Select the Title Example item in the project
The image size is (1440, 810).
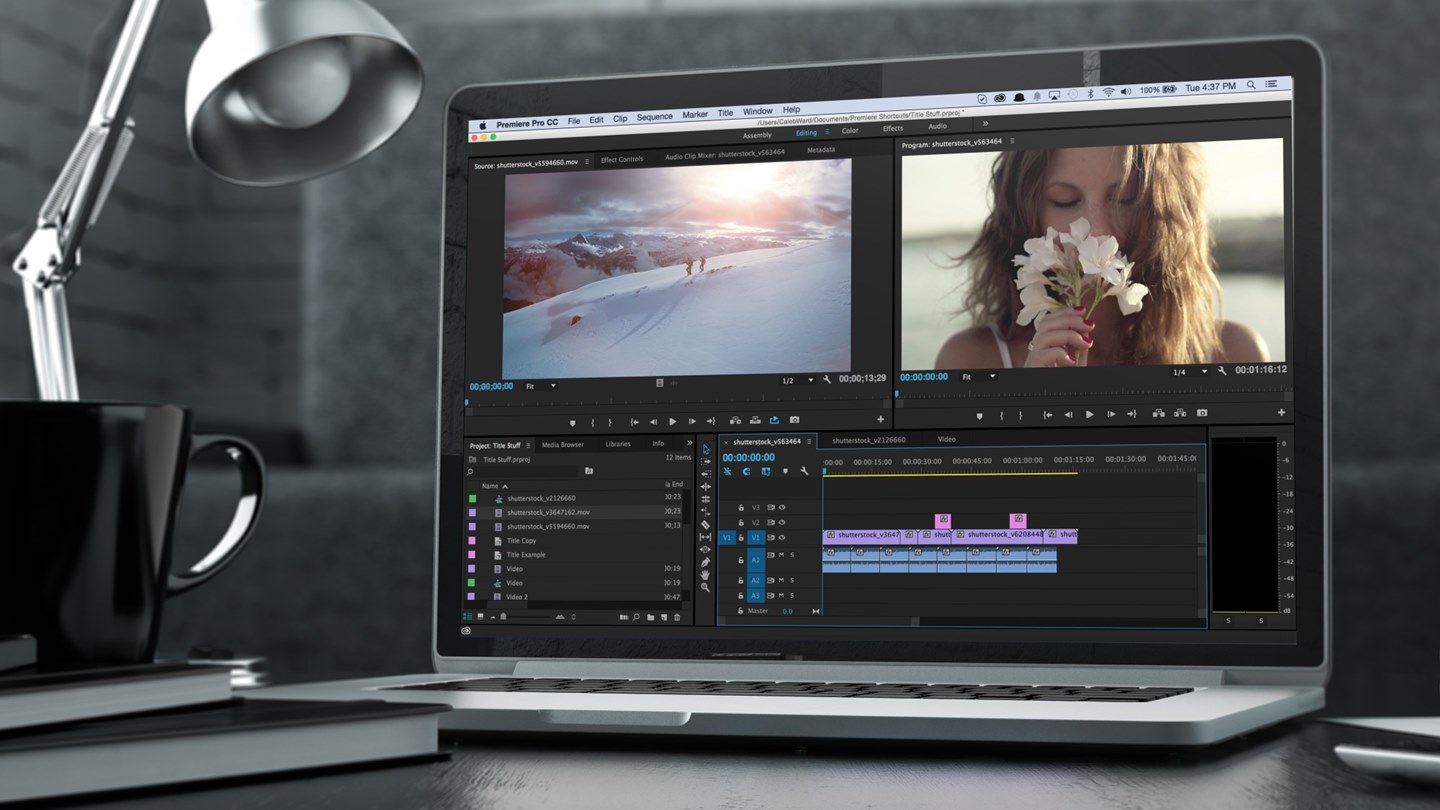526,555
